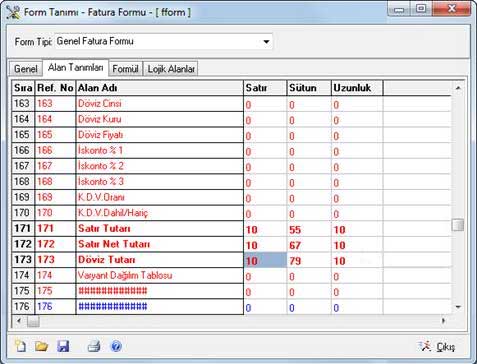Click the Alan Adı column header
The height and width of the screenshot is (364, 477).
coord(160,88)
